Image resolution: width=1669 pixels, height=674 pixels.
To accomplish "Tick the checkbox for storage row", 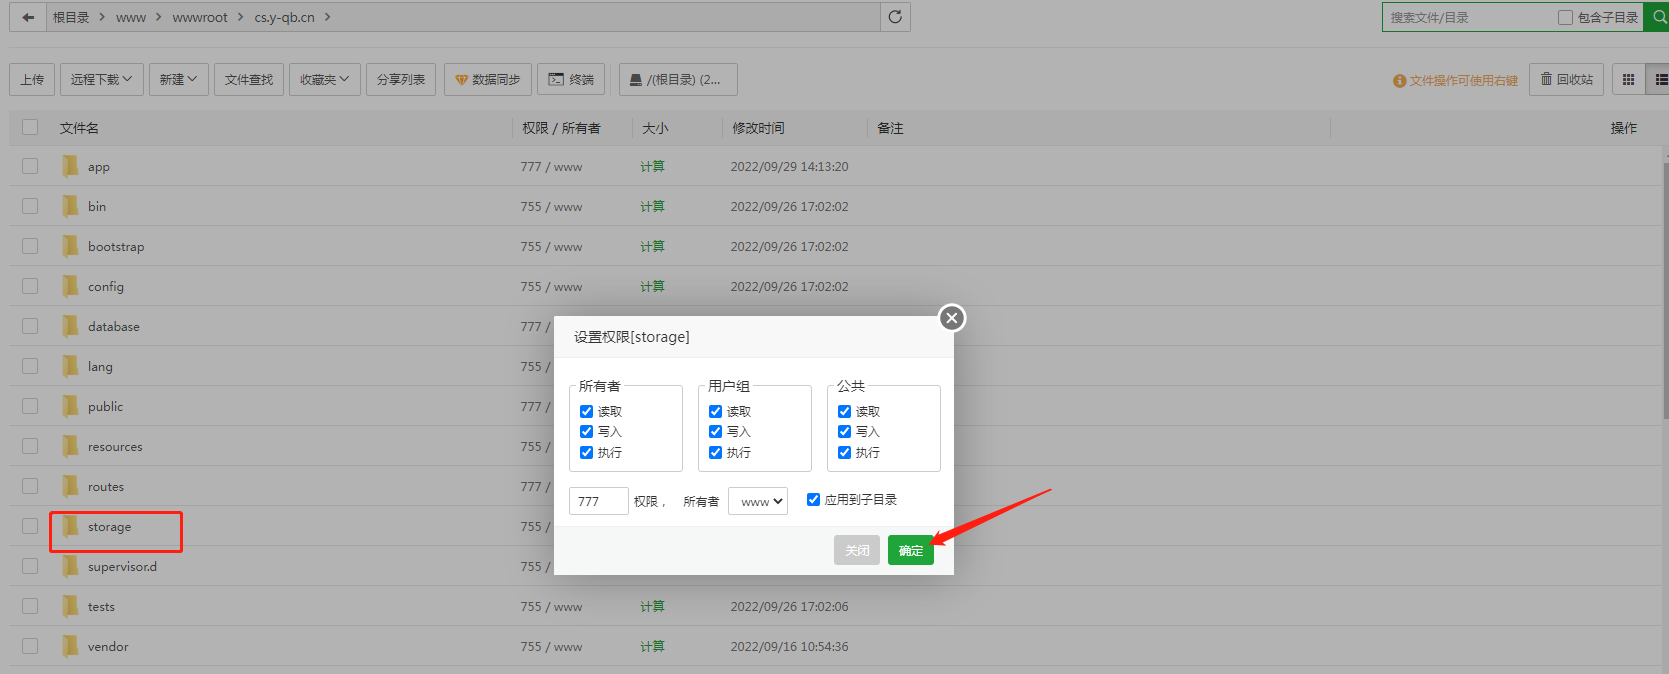I will pos(30,526).
